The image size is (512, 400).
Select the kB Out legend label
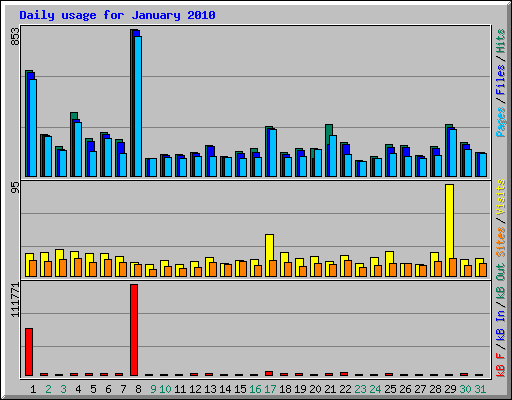pyautogui.click(x=501, y=282)
